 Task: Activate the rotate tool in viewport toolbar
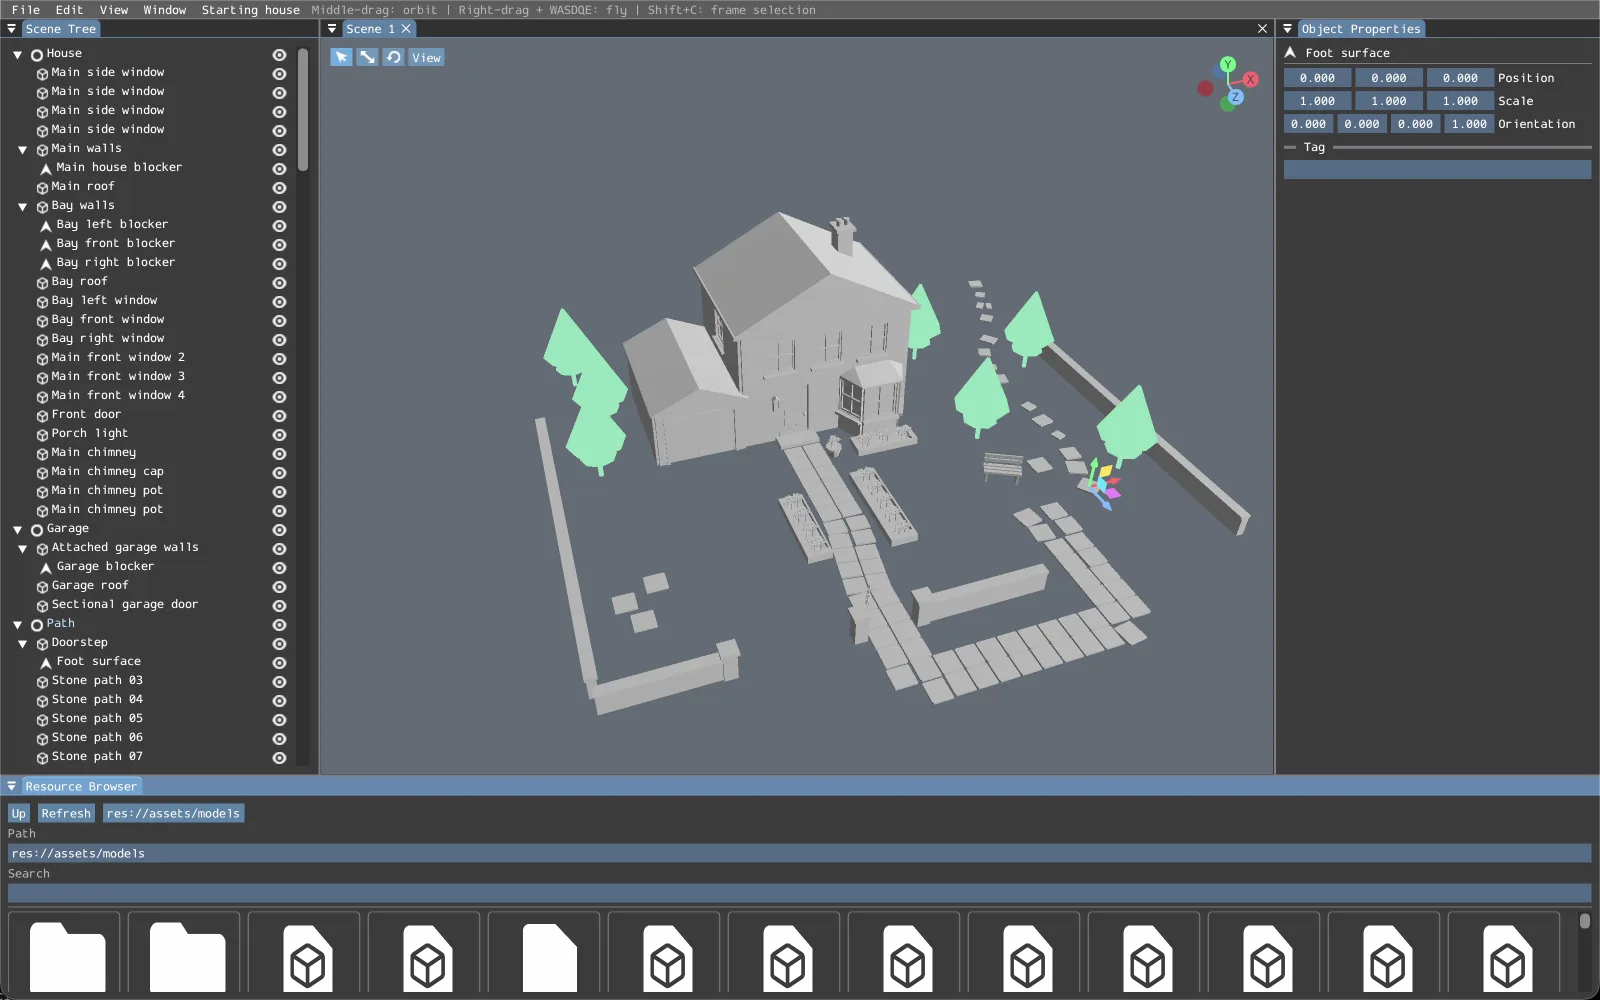click(x=394, y=57)
